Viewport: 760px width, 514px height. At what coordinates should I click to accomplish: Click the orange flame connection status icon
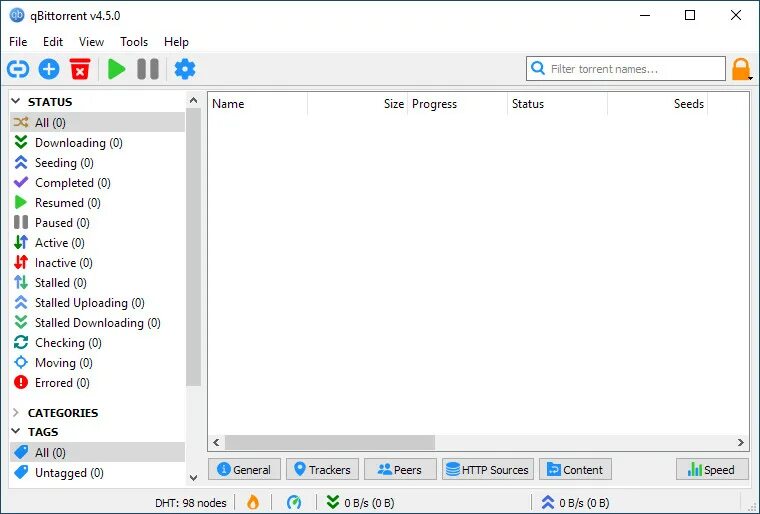tap(253, 502)
